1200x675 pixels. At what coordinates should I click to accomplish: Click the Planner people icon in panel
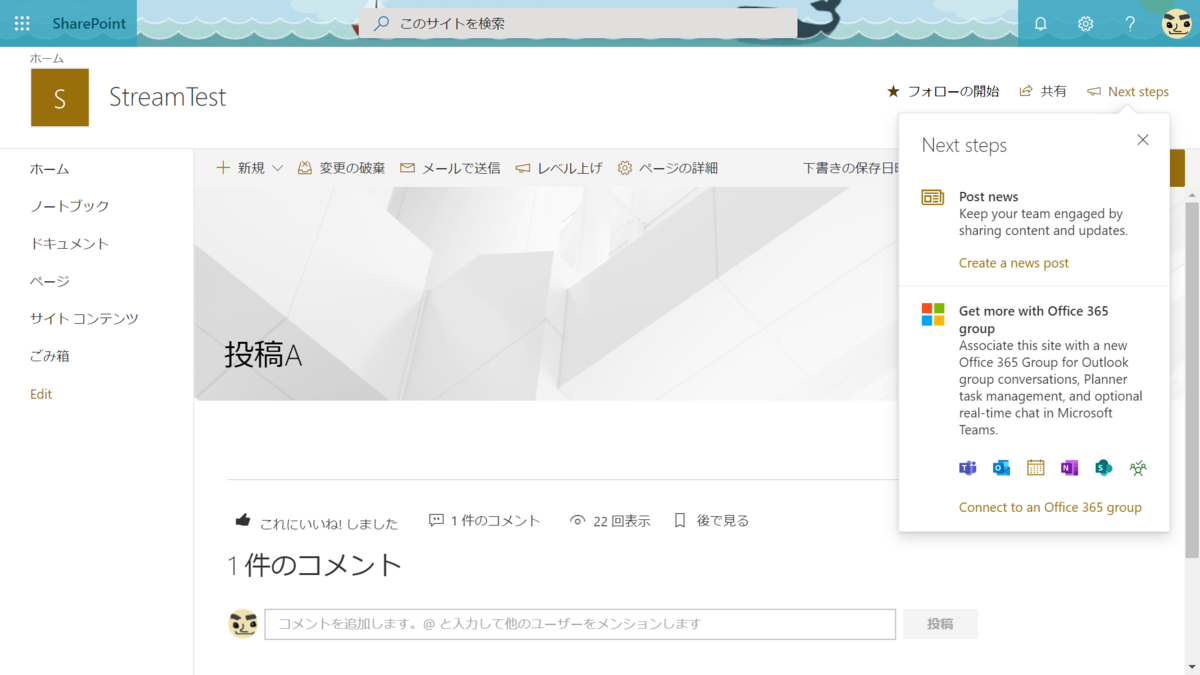(1138, 468)
